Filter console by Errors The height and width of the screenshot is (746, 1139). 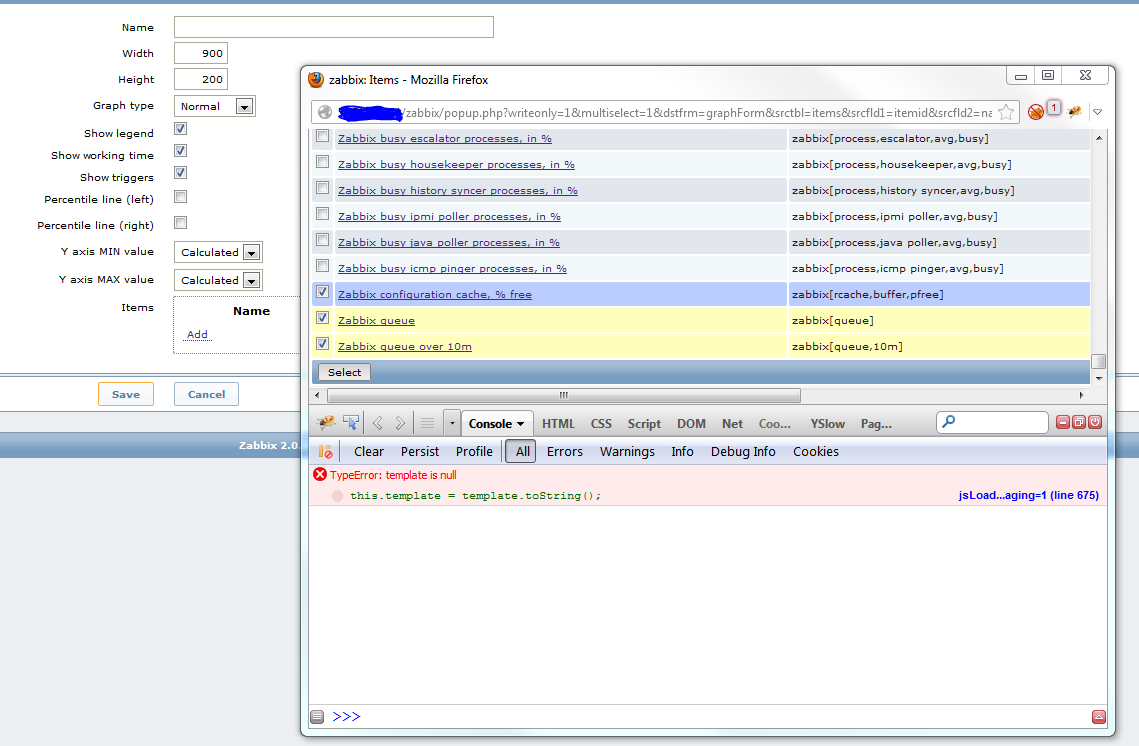(564, 451)
